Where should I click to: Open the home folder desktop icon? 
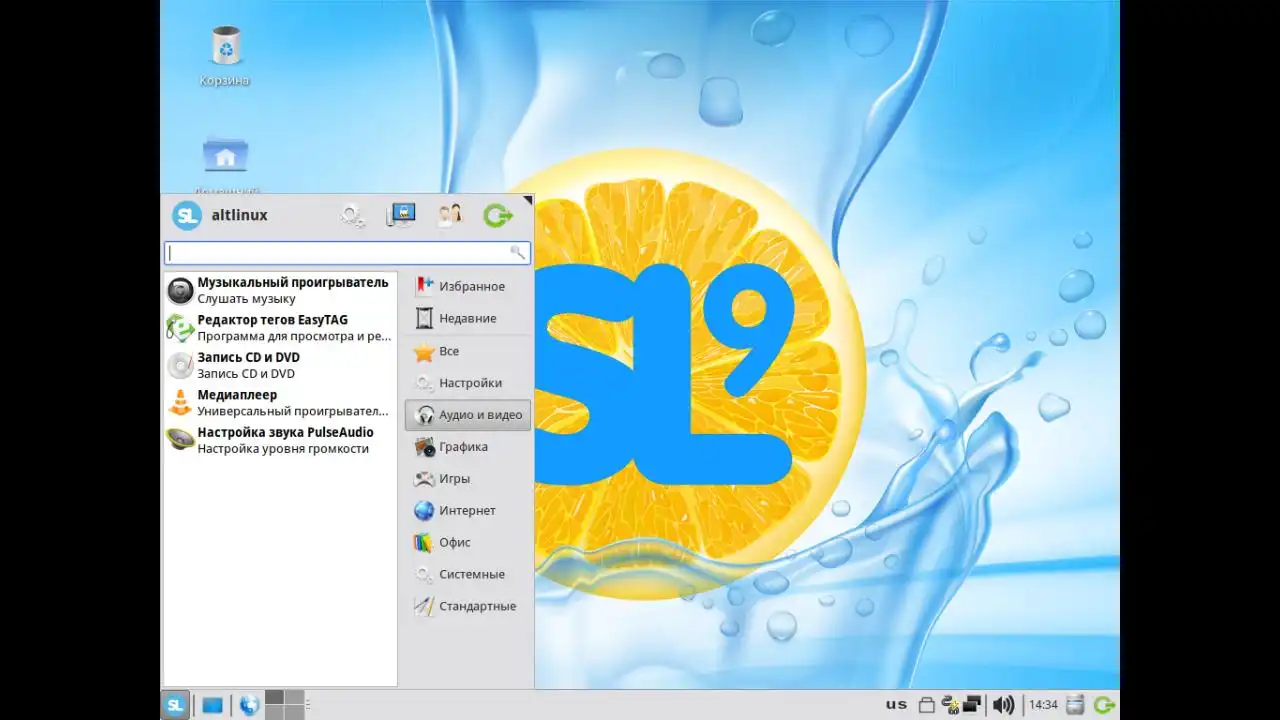[225, 162]
